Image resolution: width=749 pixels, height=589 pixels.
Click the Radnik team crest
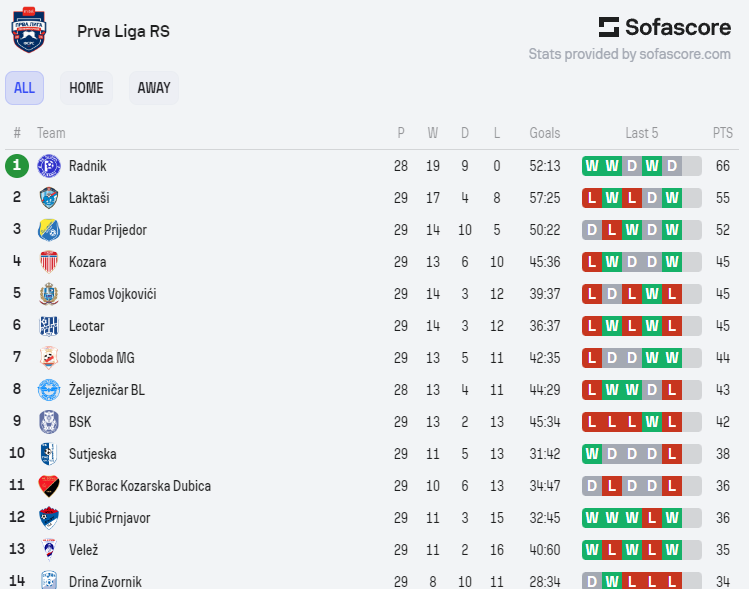click(x=49, y=166)
